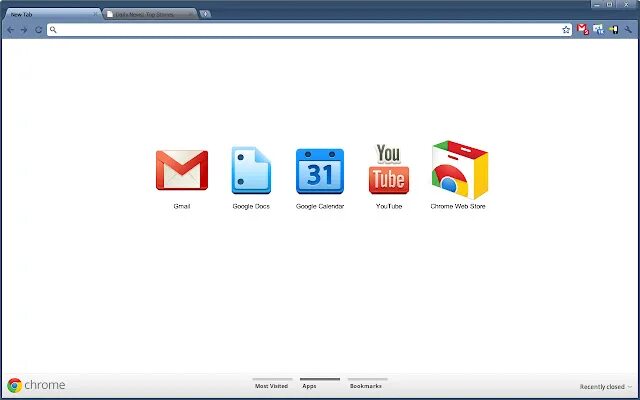
Task: Click the Gmail label text
Action: point(182,206)
